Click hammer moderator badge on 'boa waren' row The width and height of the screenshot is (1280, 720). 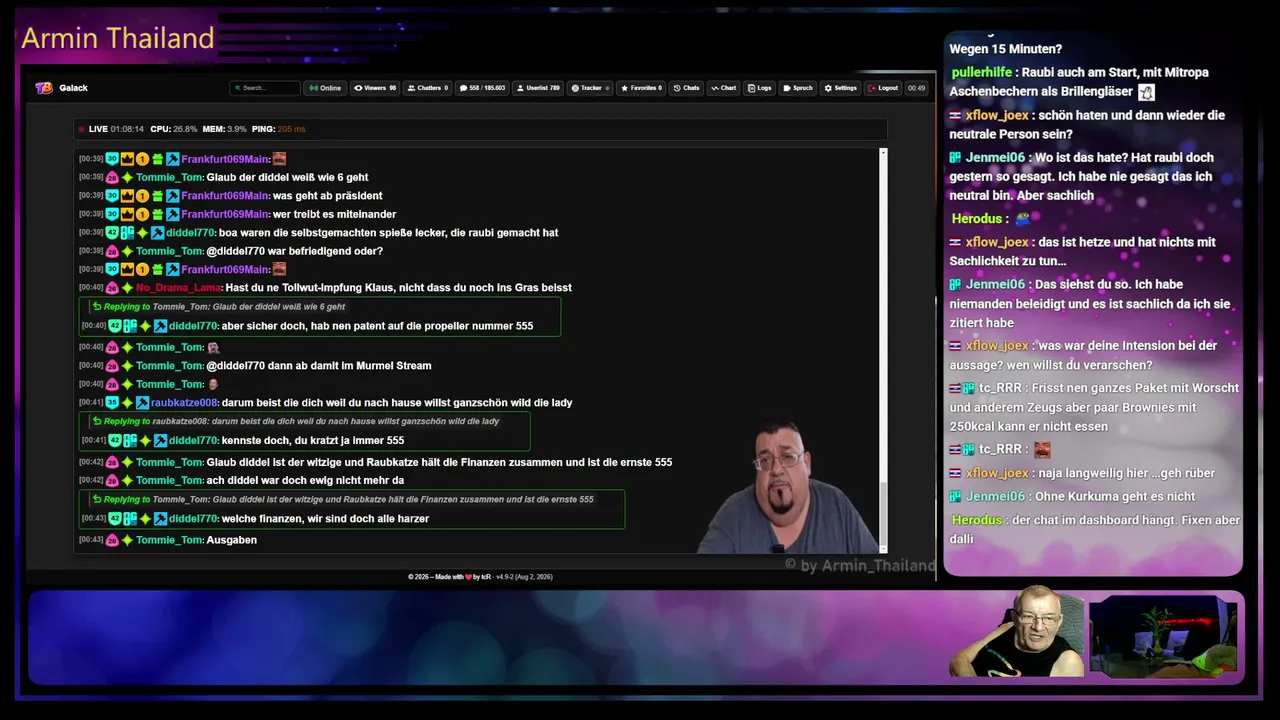click(x=157, y=233)
